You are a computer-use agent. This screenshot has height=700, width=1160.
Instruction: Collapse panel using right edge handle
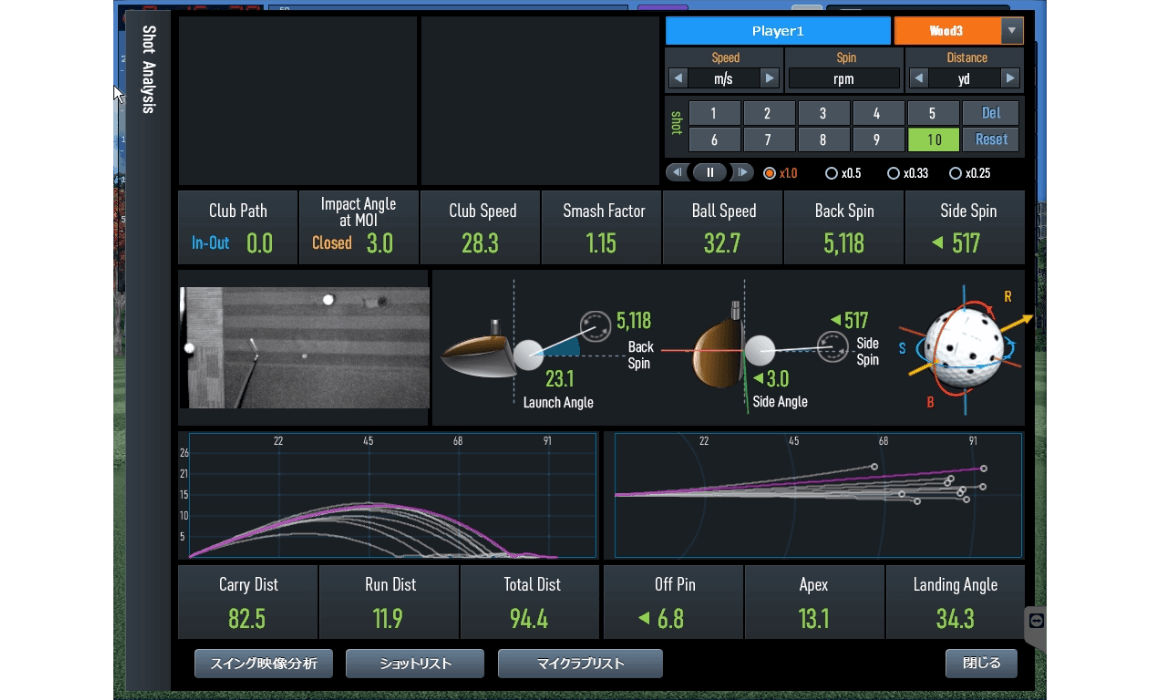pos(1036,621)
